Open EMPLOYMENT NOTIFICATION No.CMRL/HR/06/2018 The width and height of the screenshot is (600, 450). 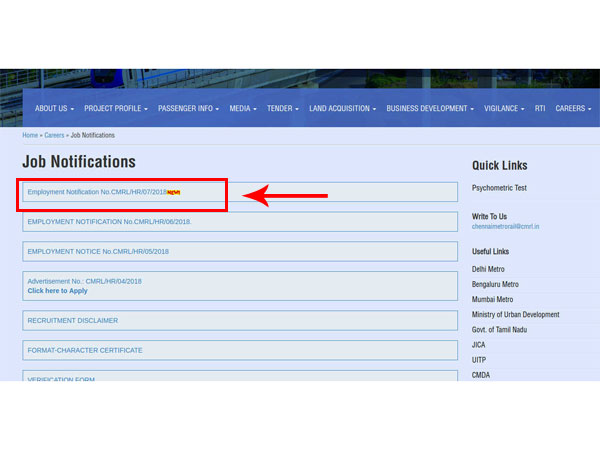coord(109,222)
